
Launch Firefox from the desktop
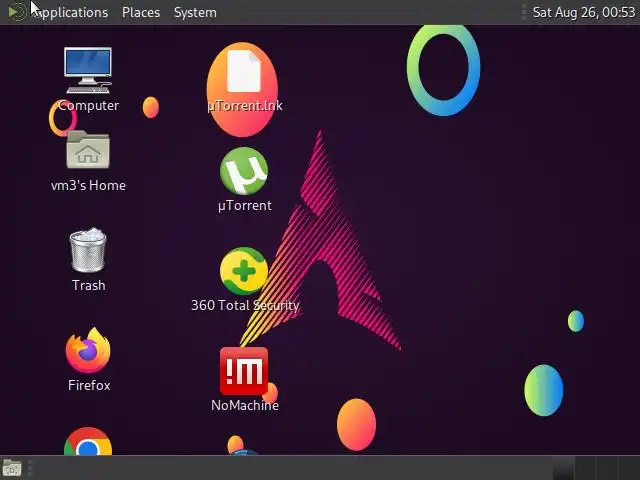[x=88, y=350]
